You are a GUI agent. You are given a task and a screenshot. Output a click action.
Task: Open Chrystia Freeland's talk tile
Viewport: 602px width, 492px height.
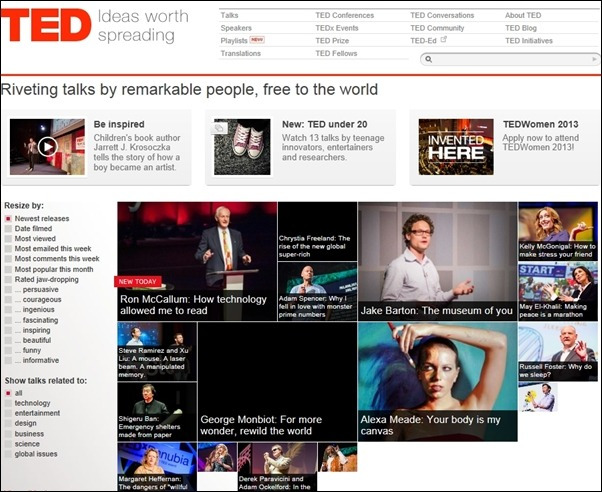click(x=317, y=231)
